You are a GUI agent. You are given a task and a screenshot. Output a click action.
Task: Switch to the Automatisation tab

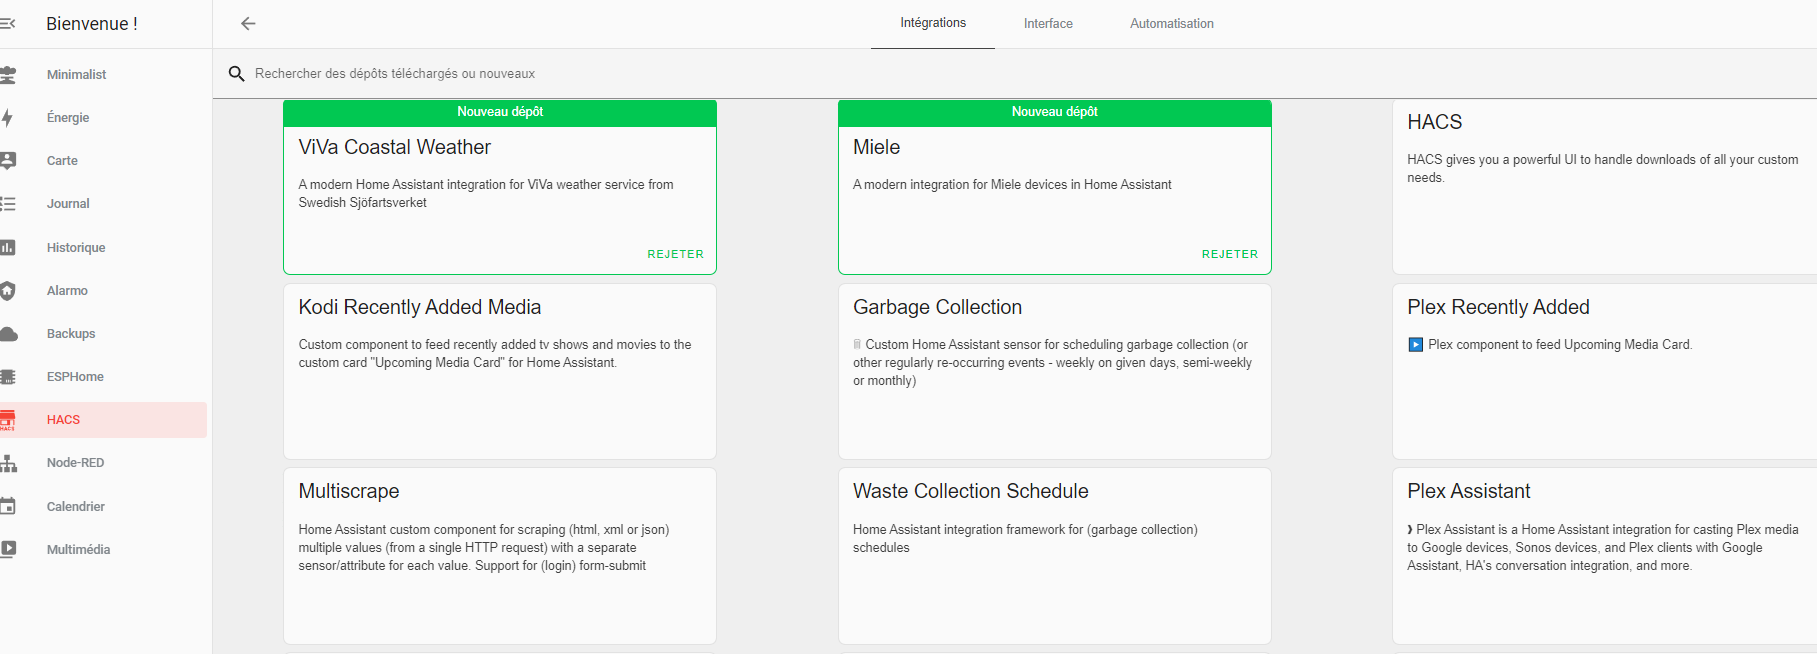(x=1172, y=23)
